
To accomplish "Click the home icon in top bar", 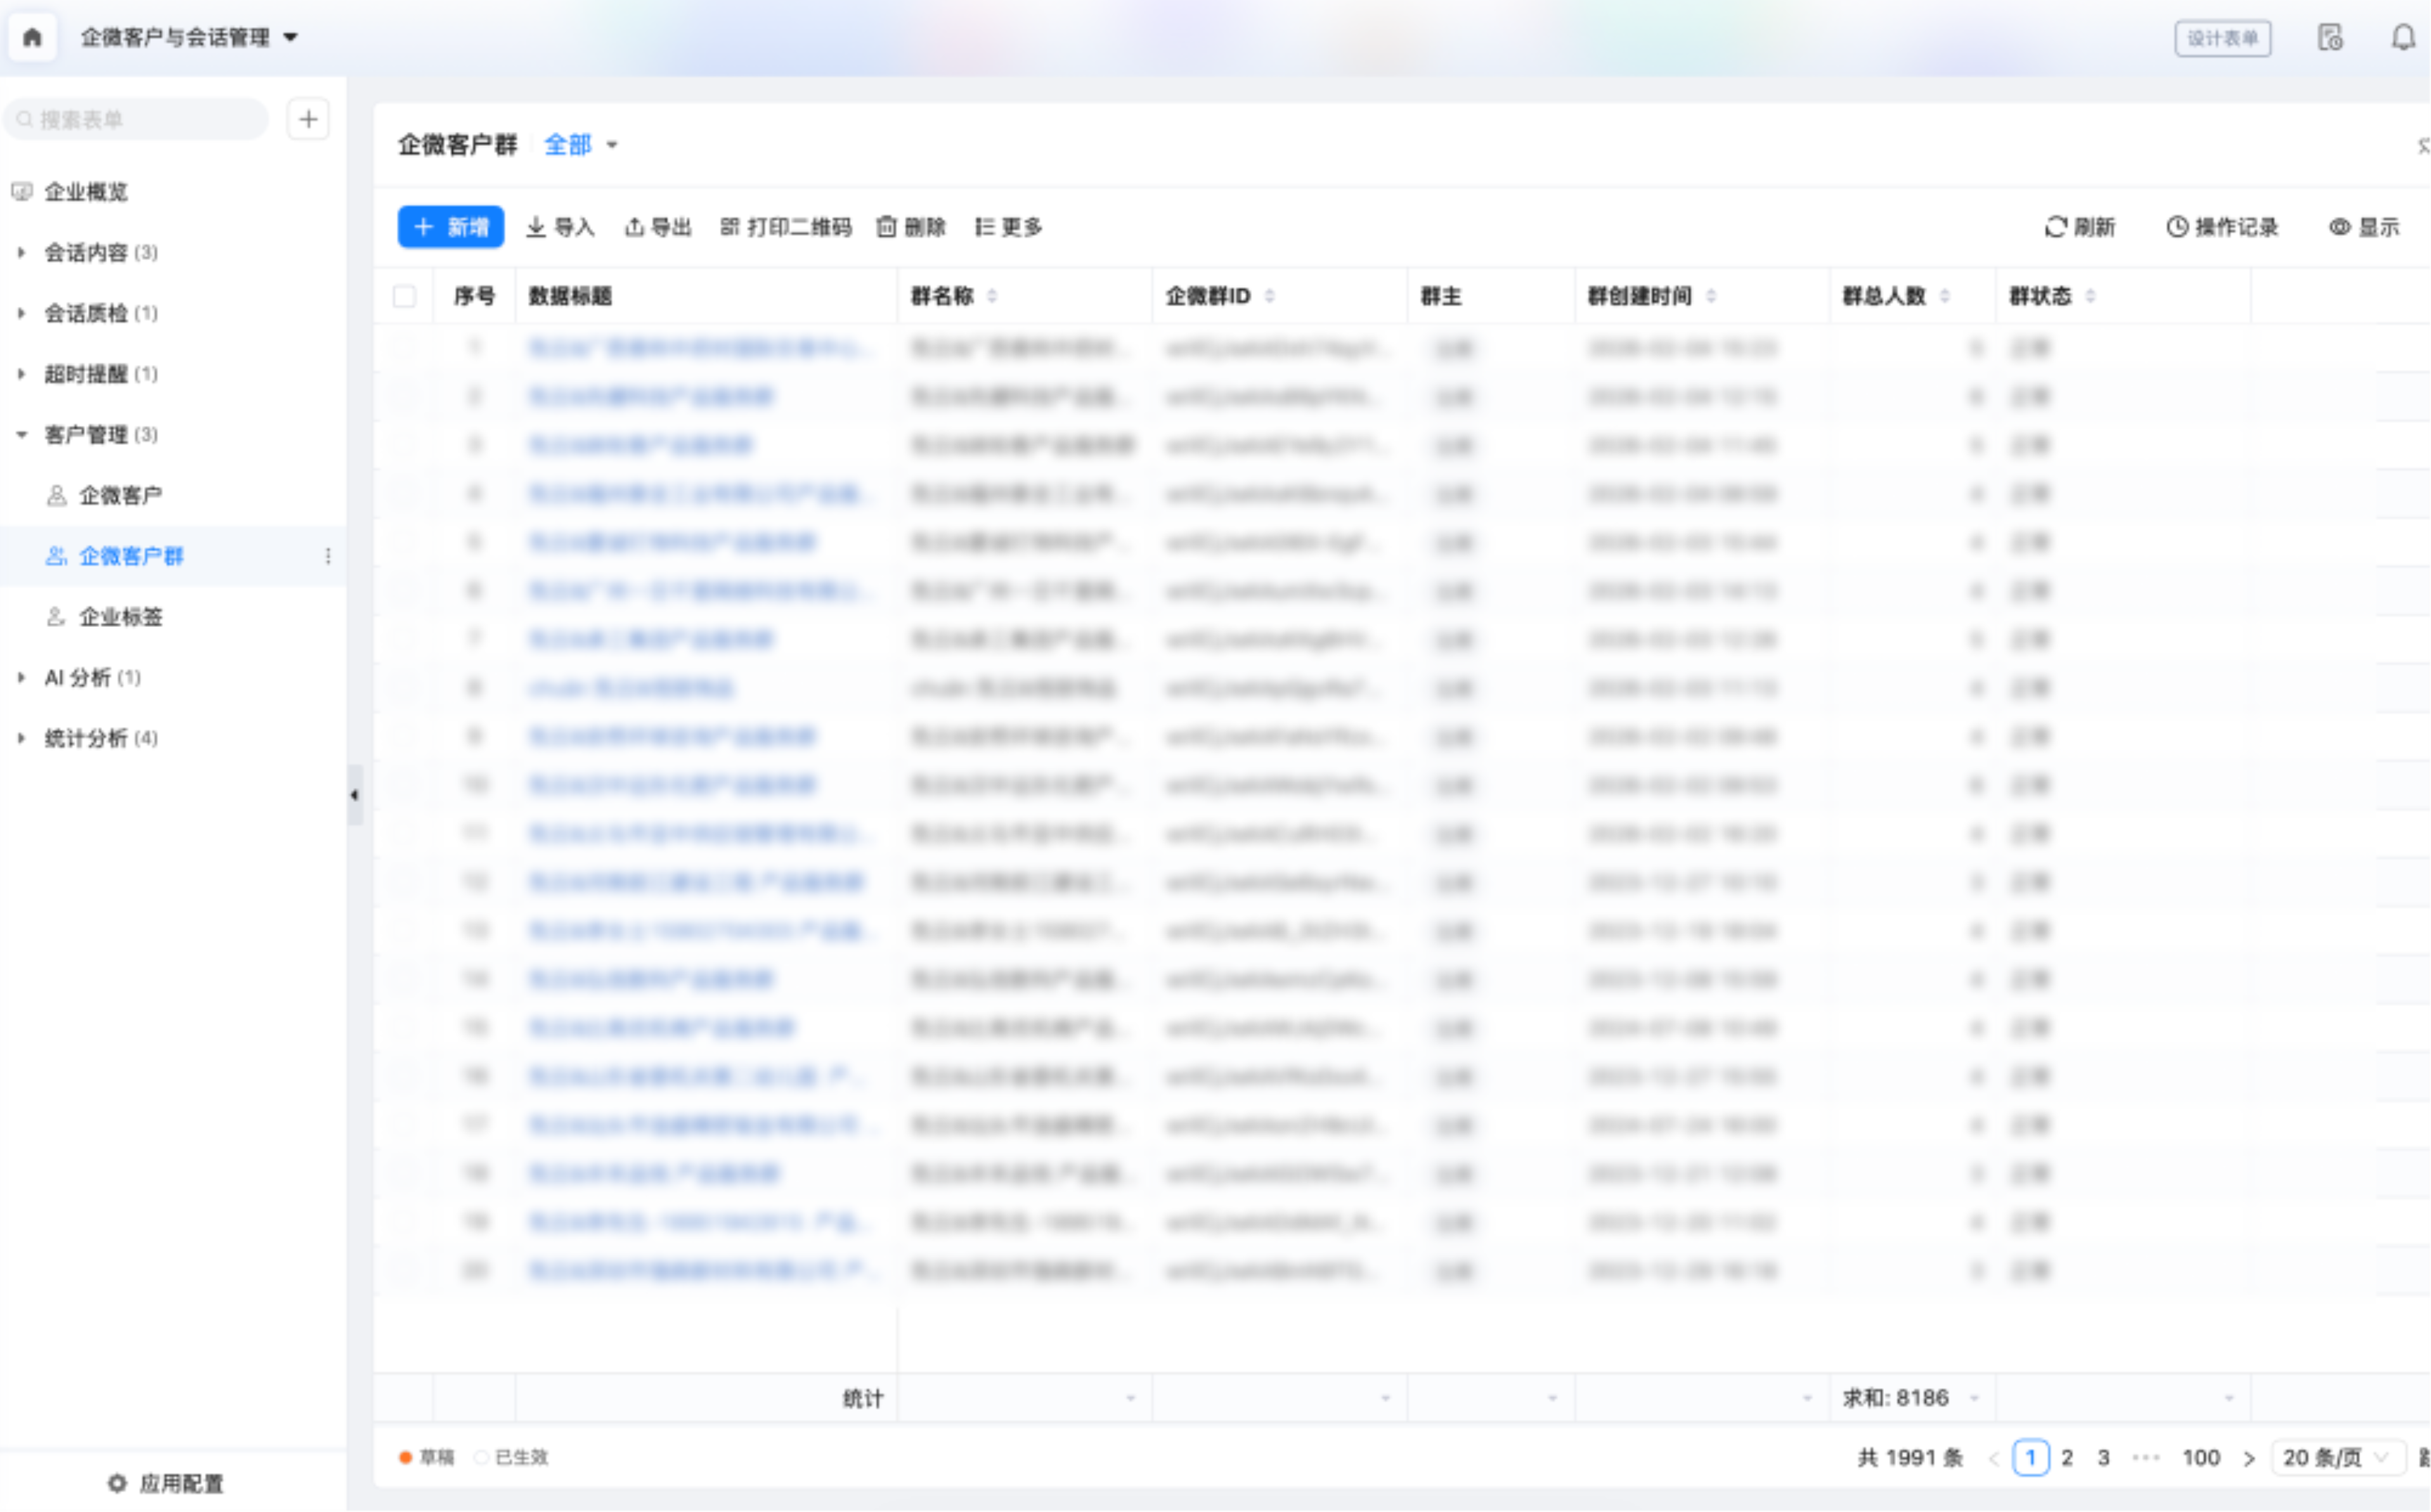I will [x=32, y=38].
